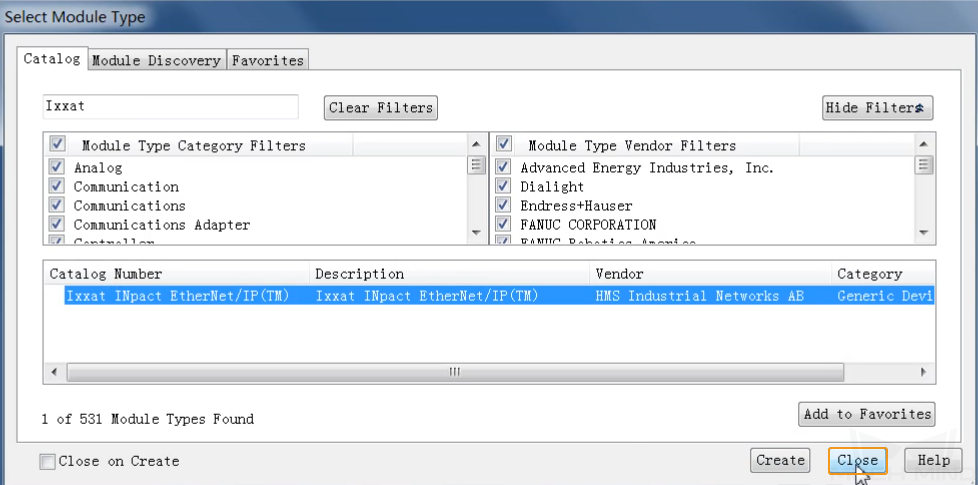The width and height of the screenshot is (978, 485).
Task: Click the results horizontal scrollbar right arrow
Action: coord(923,372)
